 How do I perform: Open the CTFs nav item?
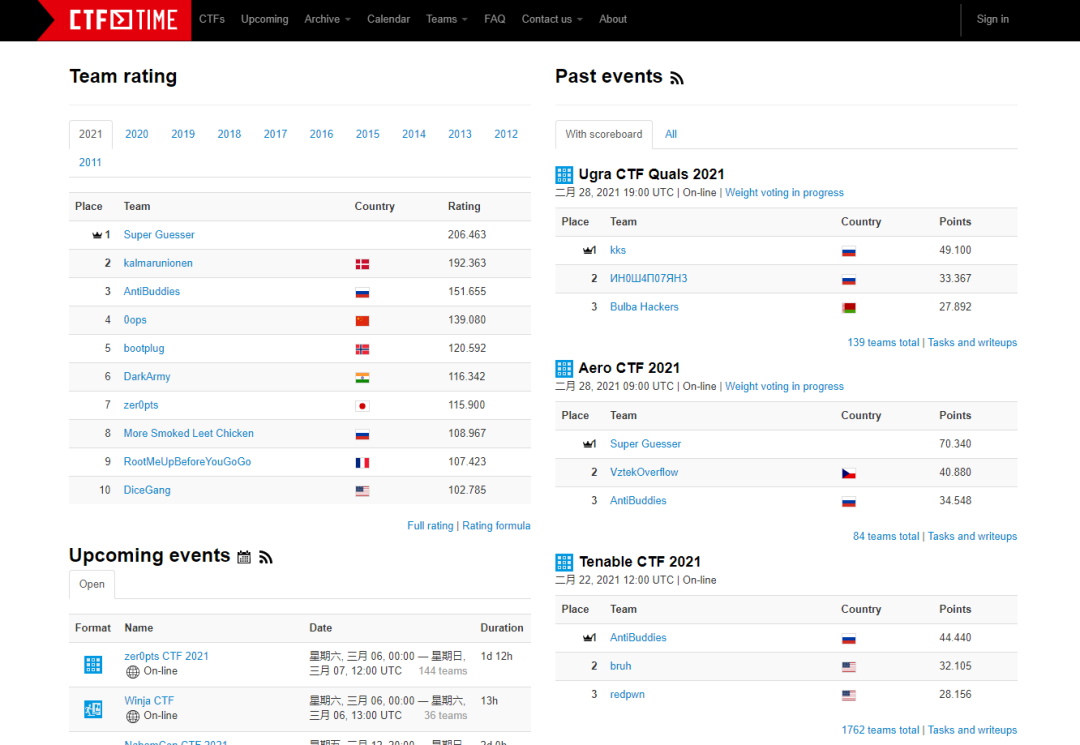(x=211, y=19)
